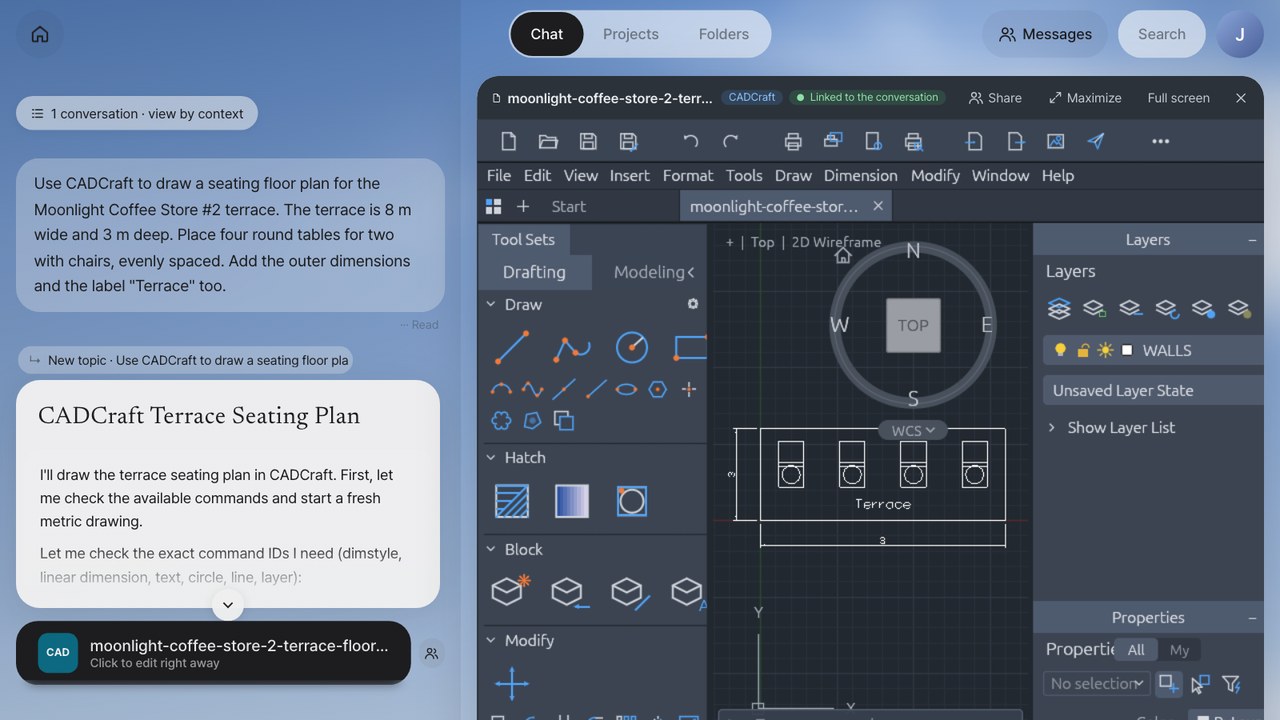
Task: Switch to the Projects tab
Action: [631, 34]
